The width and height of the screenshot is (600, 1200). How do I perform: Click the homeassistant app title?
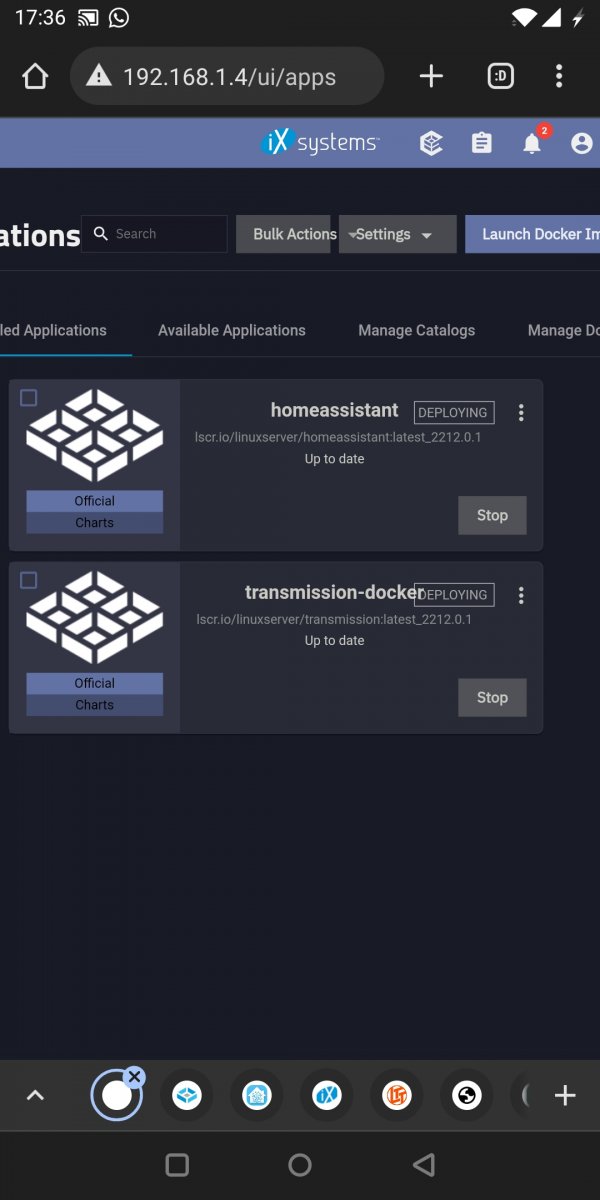coord(334,410)
